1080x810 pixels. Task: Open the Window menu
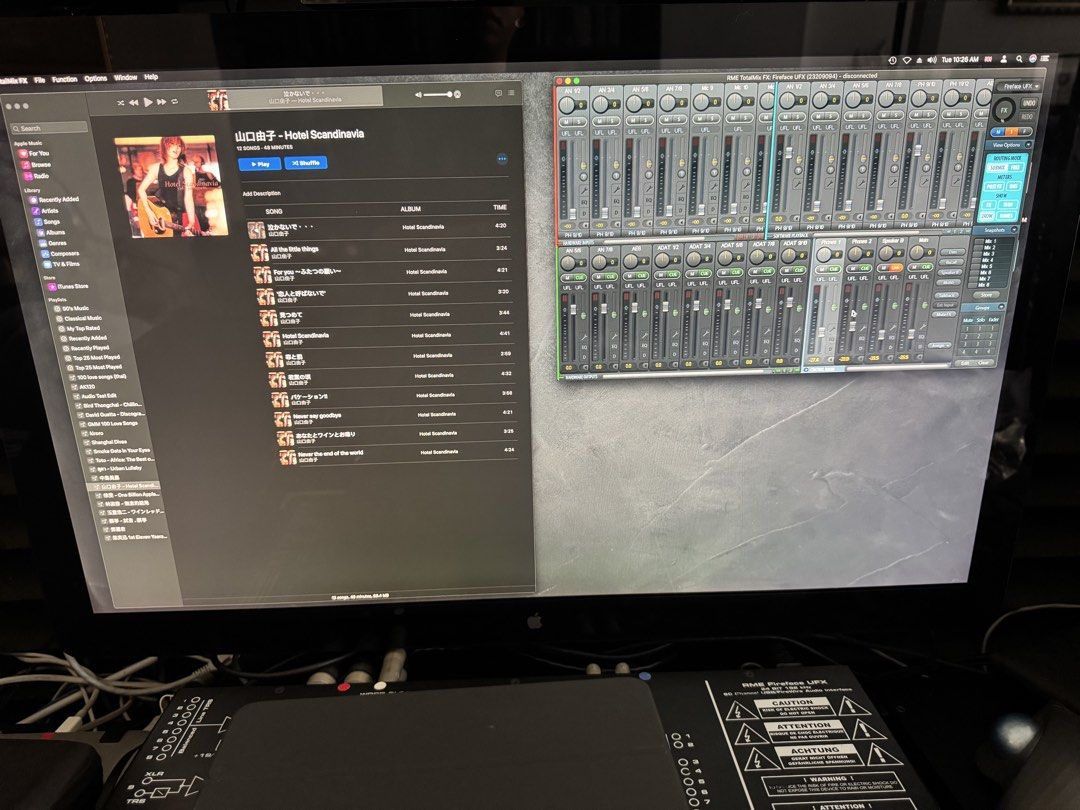click(x=125, y=78)
